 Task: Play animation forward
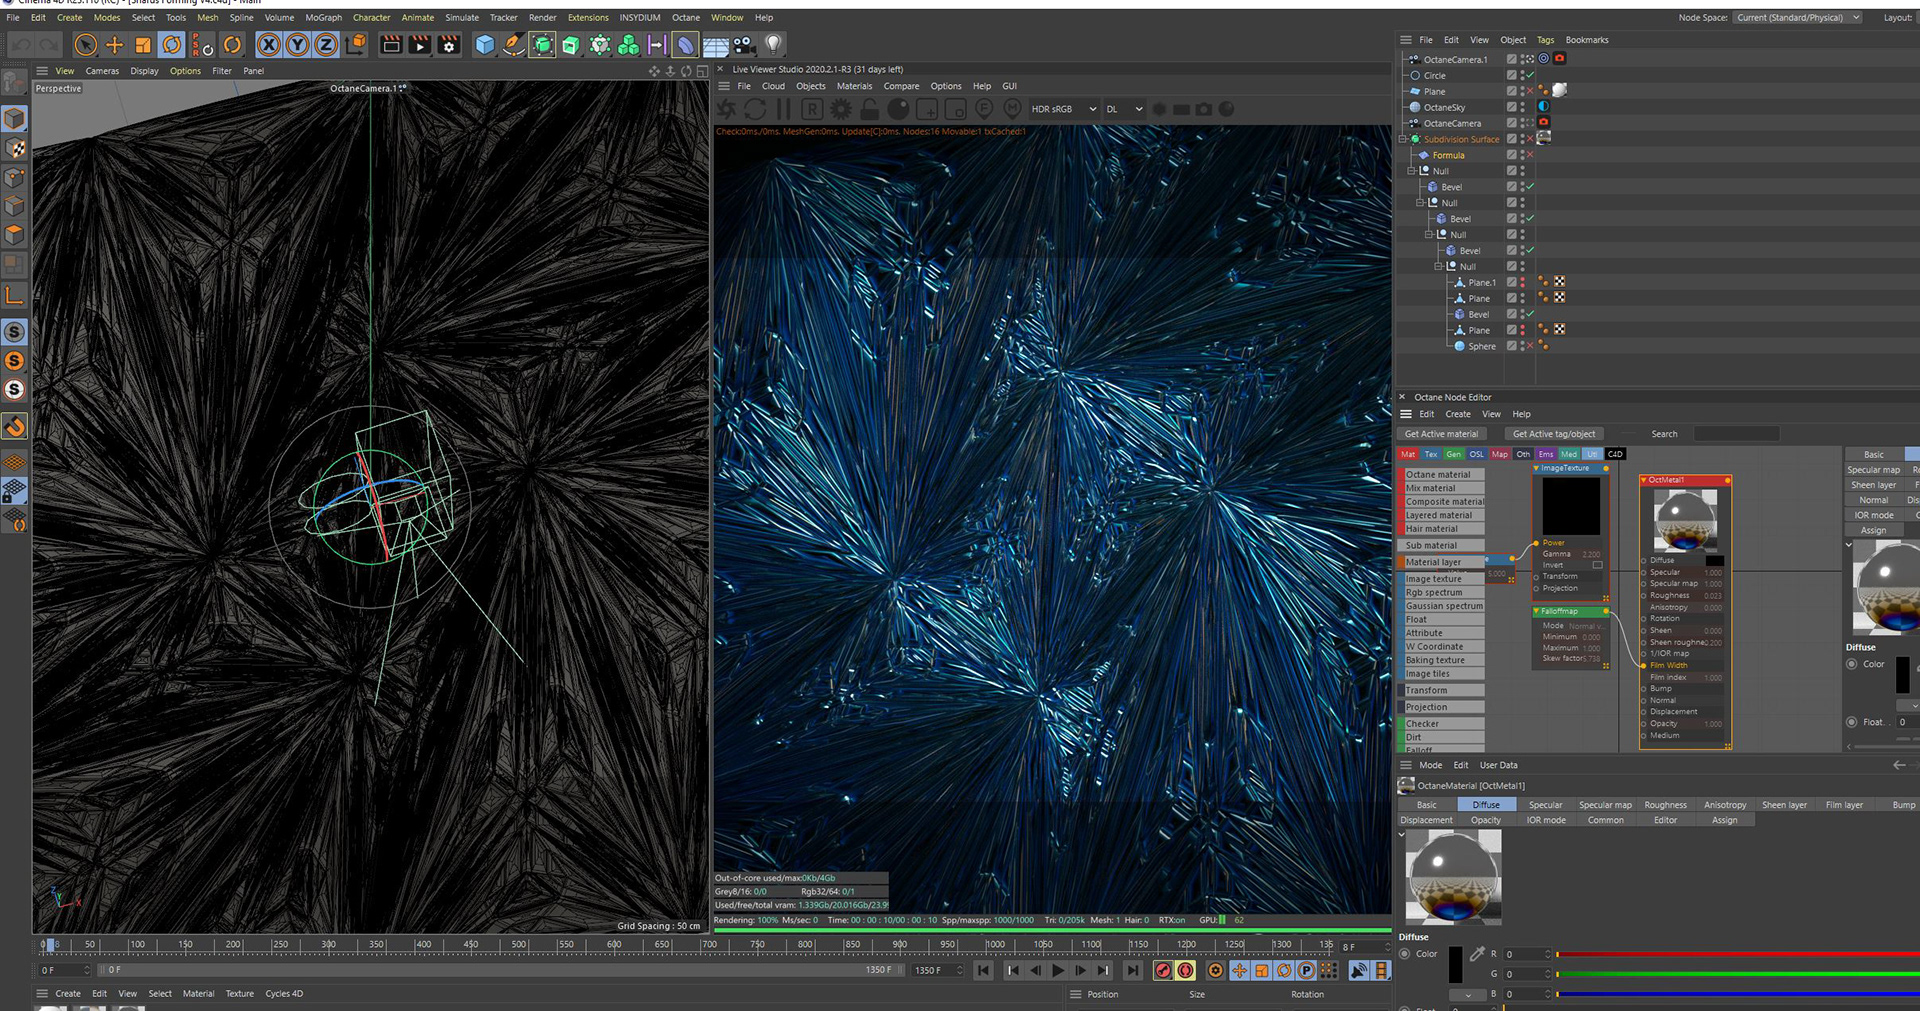(x=1058, y=970)
